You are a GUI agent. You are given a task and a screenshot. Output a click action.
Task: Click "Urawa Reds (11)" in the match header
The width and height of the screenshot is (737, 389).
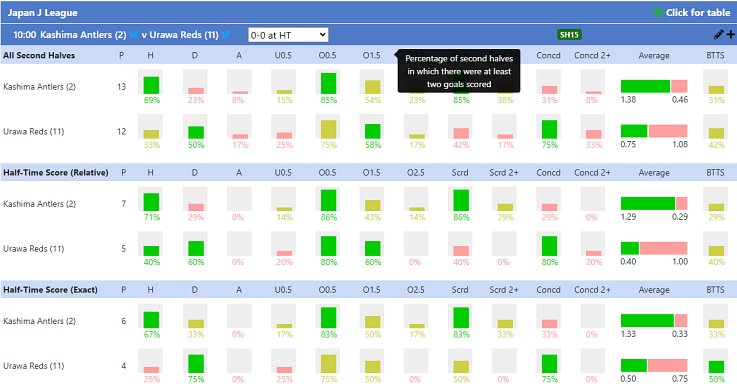tap(184, 35)
